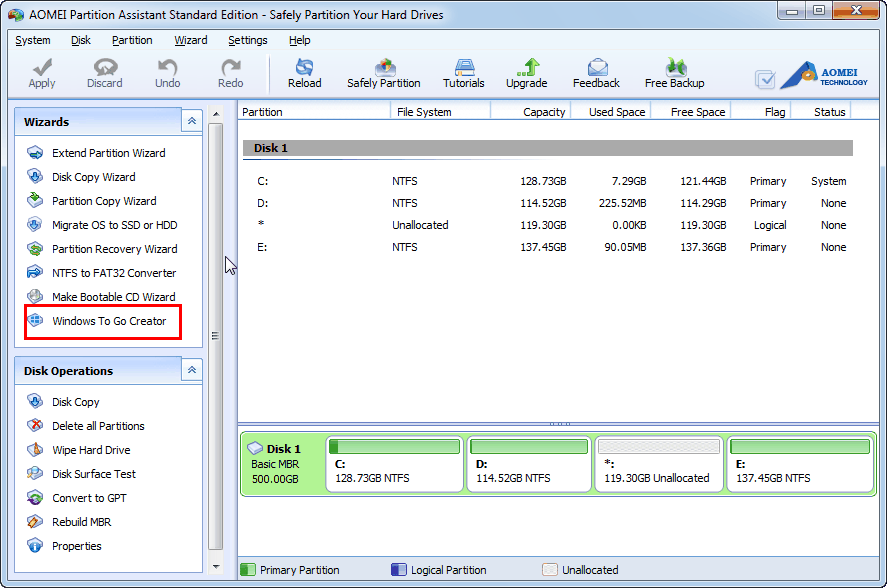887x588 pixels.
Task: Sort by the Partition column header
Action: click(314, 111)
